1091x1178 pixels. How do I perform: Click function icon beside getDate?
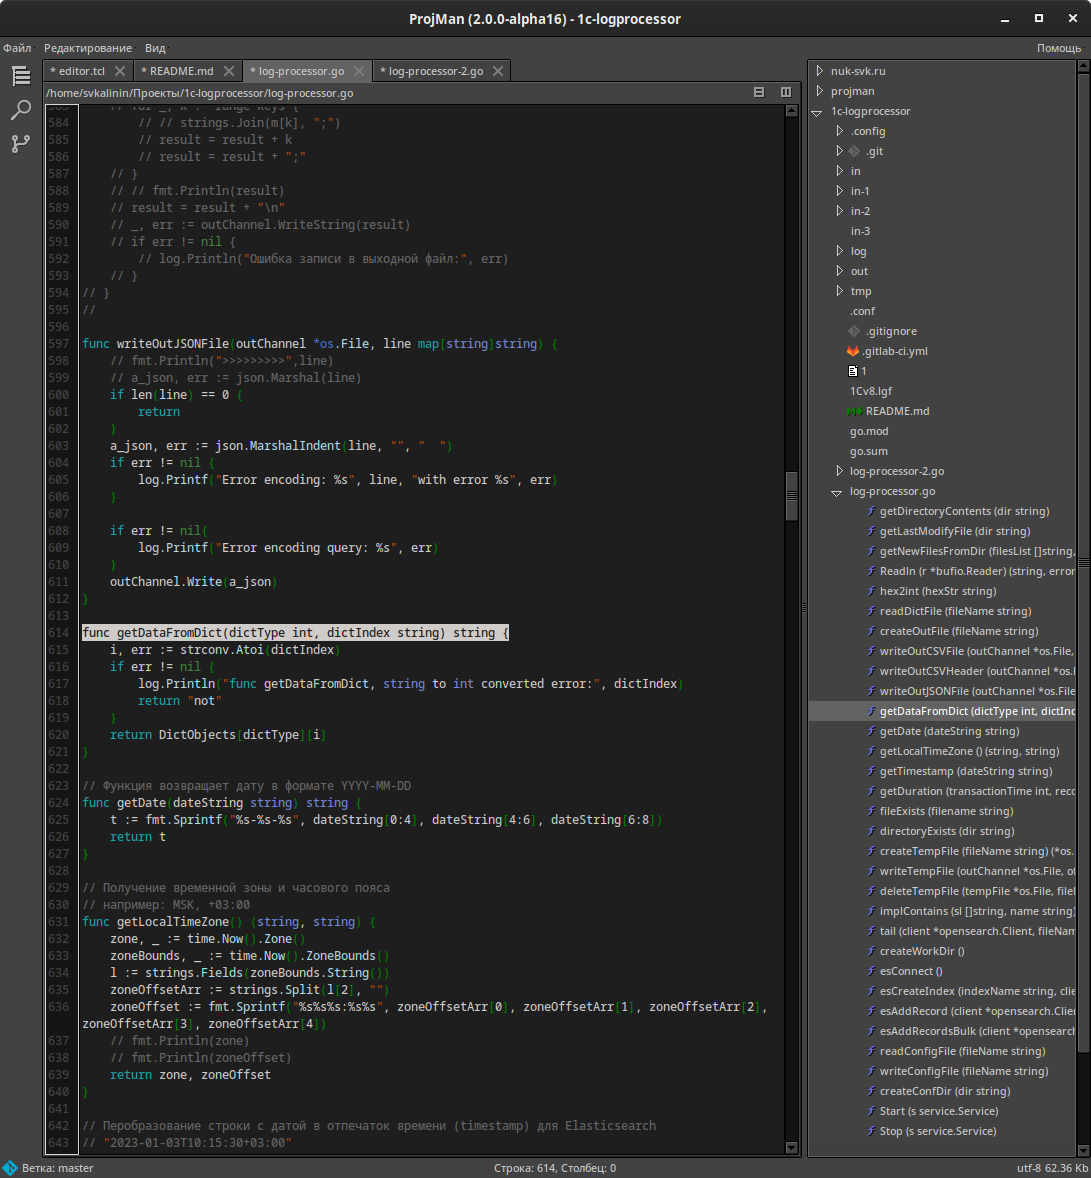click(x=872, y=731)
